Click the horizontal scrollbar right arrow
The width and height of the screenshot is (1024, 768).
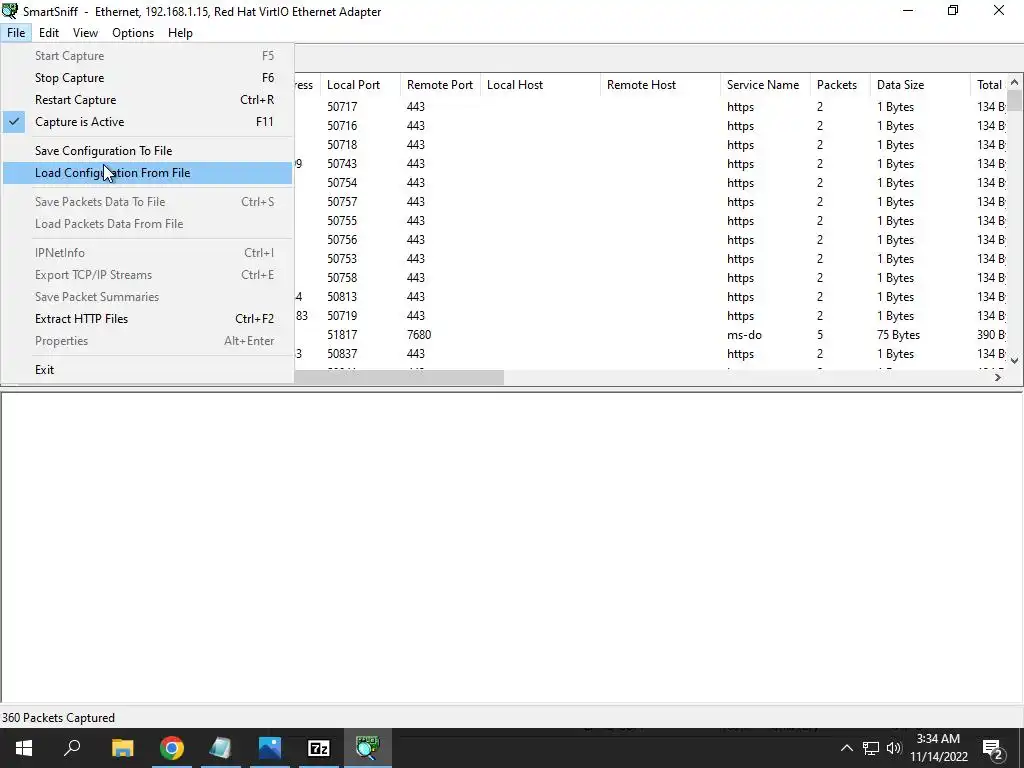997,377
